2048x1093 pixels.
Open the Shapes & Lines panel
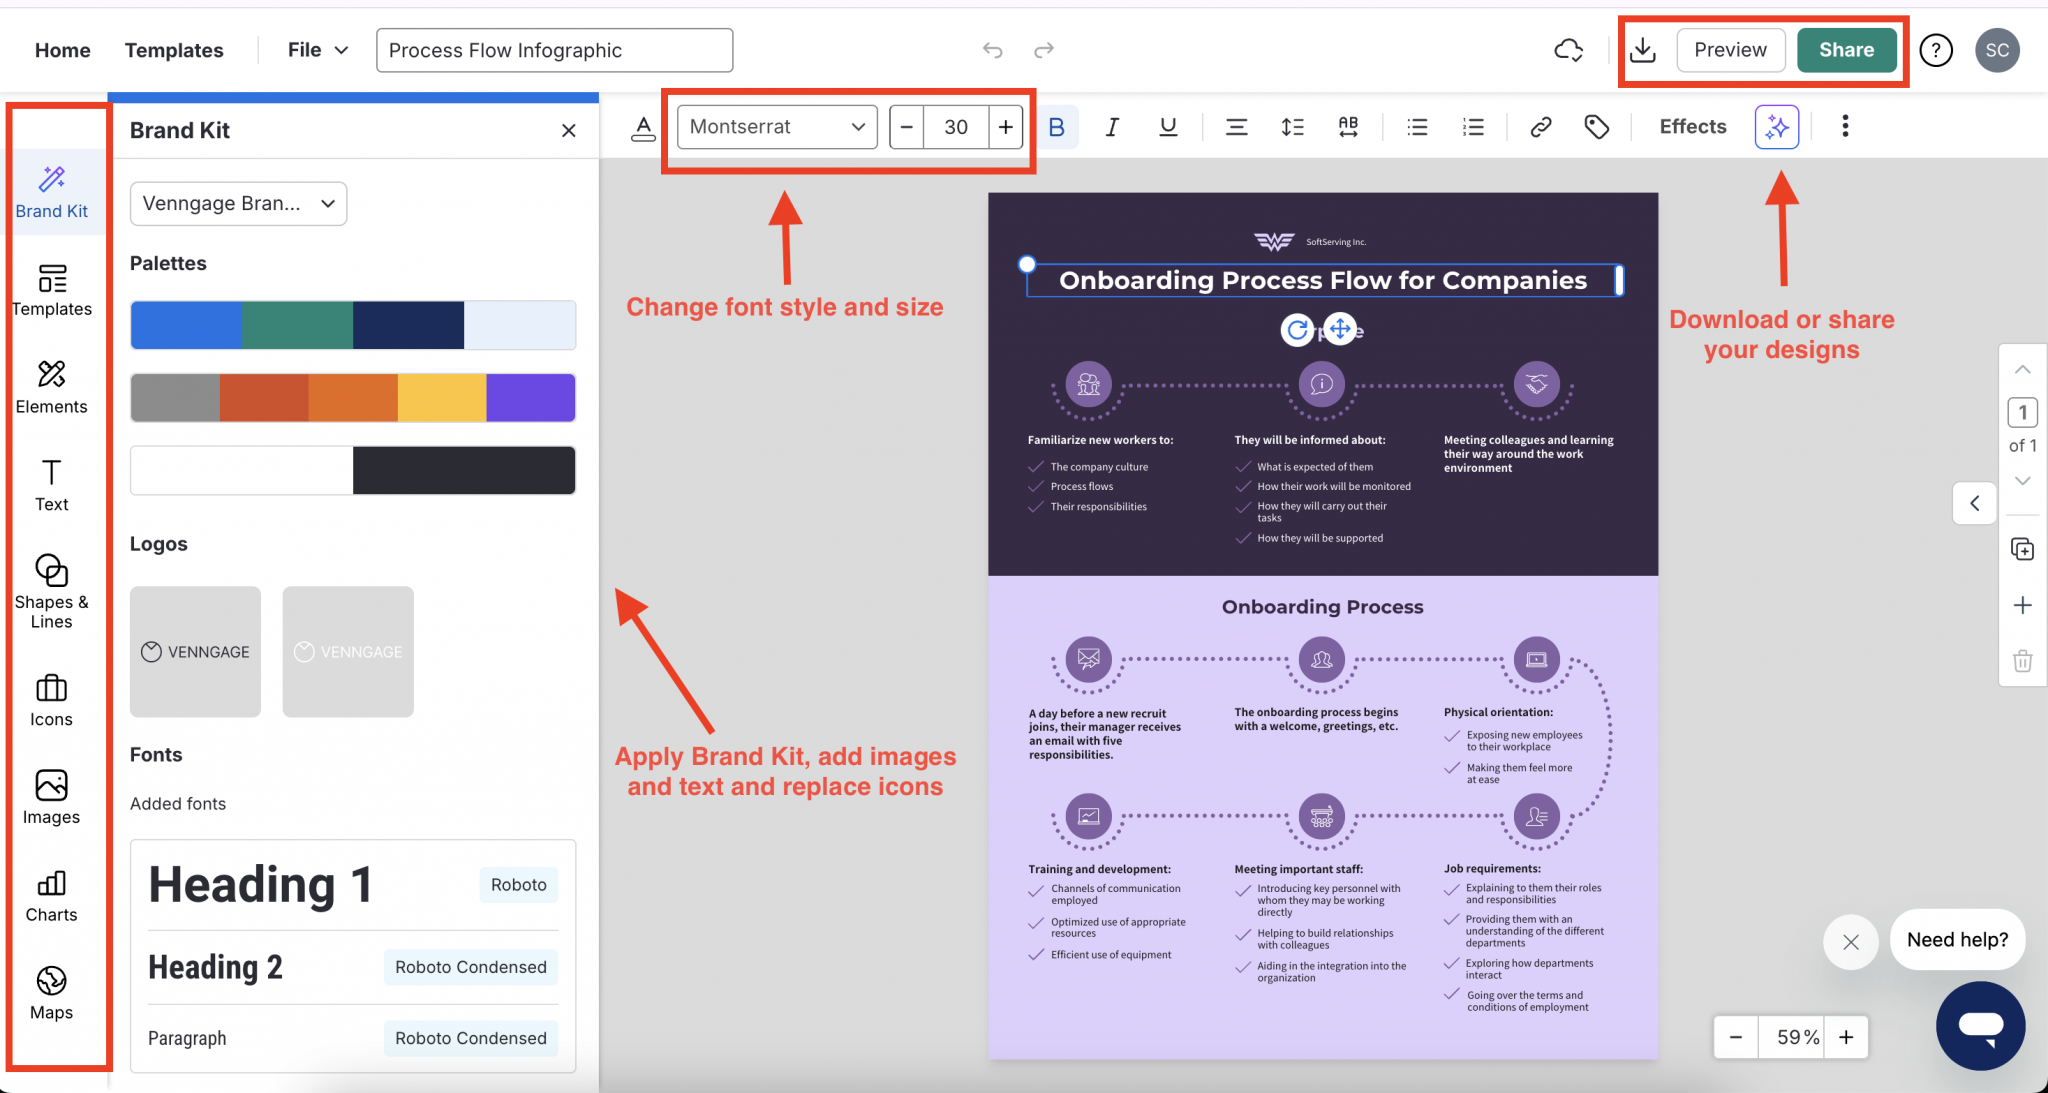click(x=51, y=589)
